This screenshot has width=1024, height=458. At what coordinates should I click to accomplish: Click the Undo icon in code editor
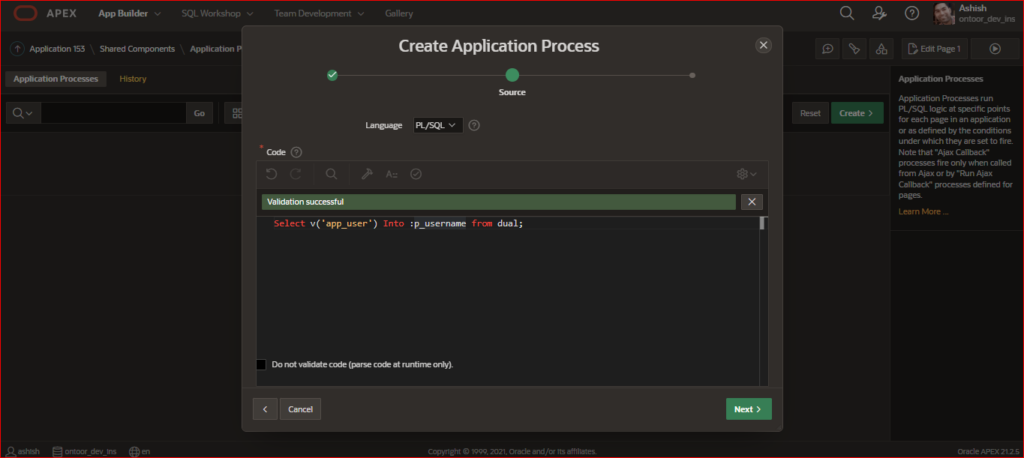coord(272,174)
